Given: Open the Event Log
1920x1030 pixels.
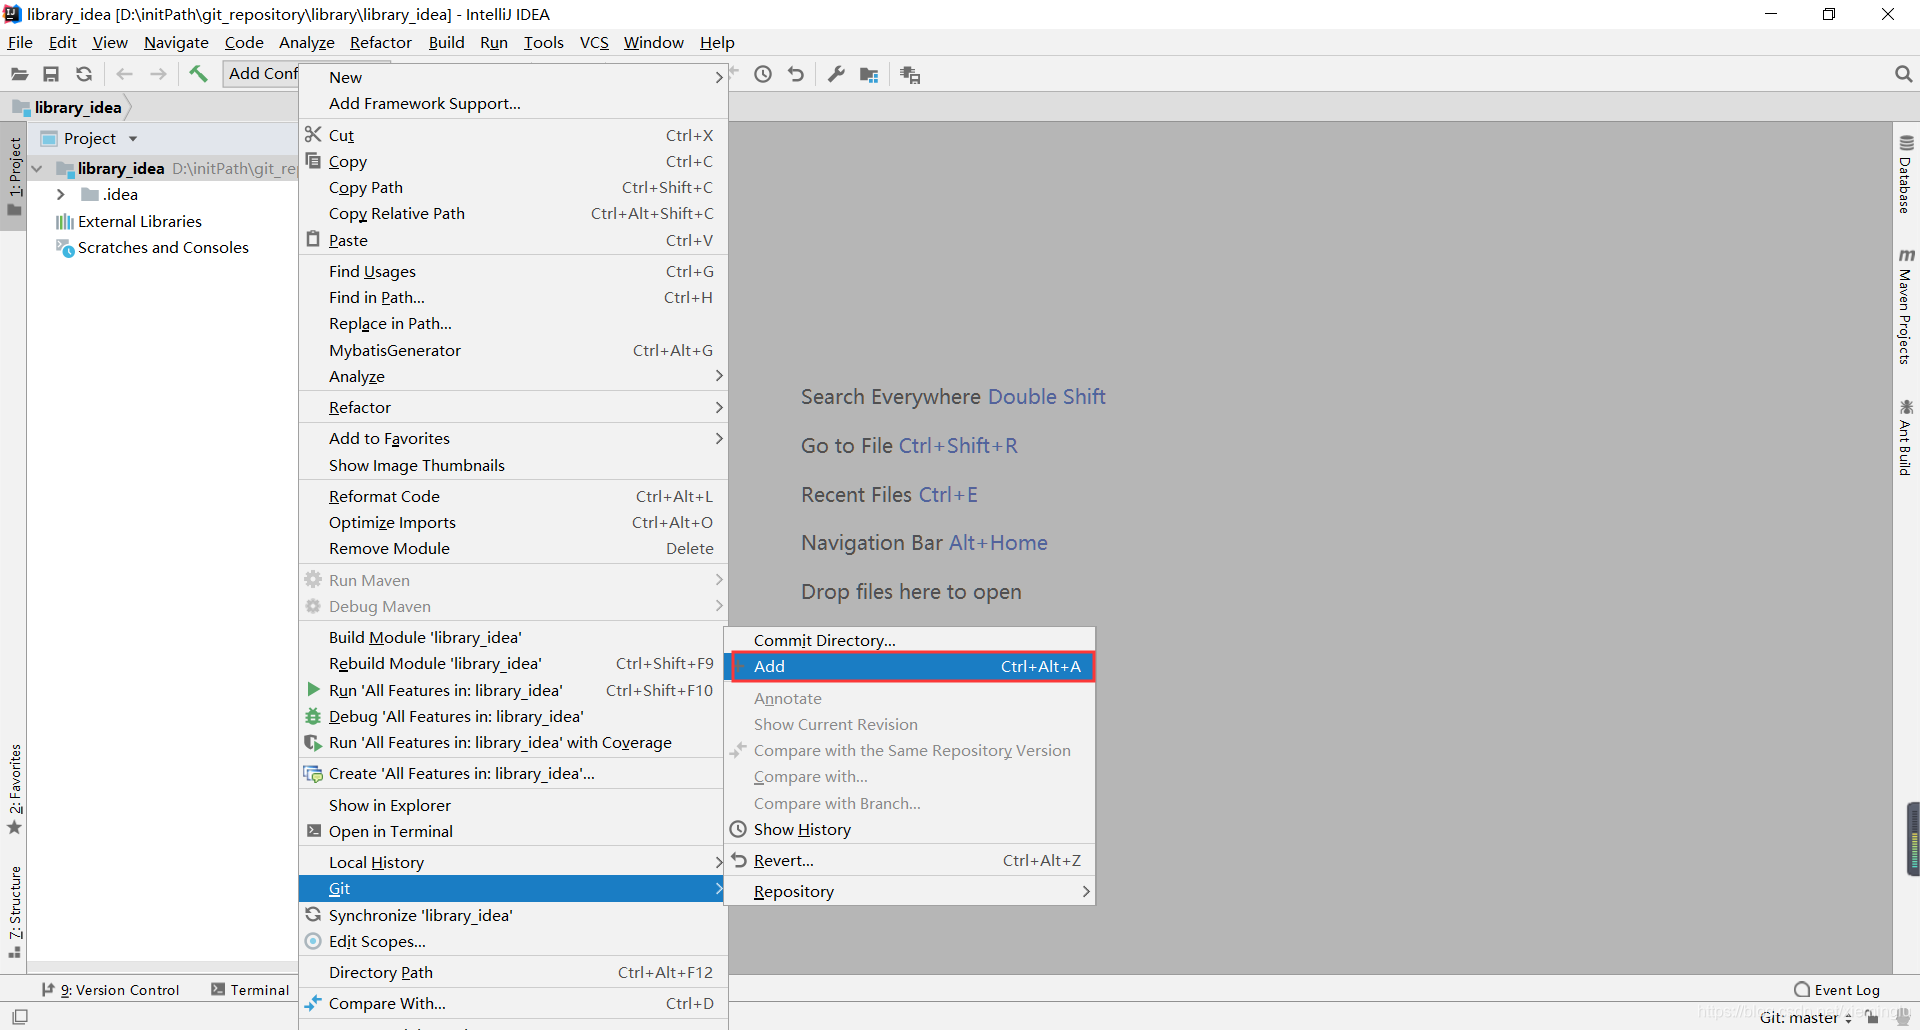Looking at the screenshot, I should click(1837, 990).
